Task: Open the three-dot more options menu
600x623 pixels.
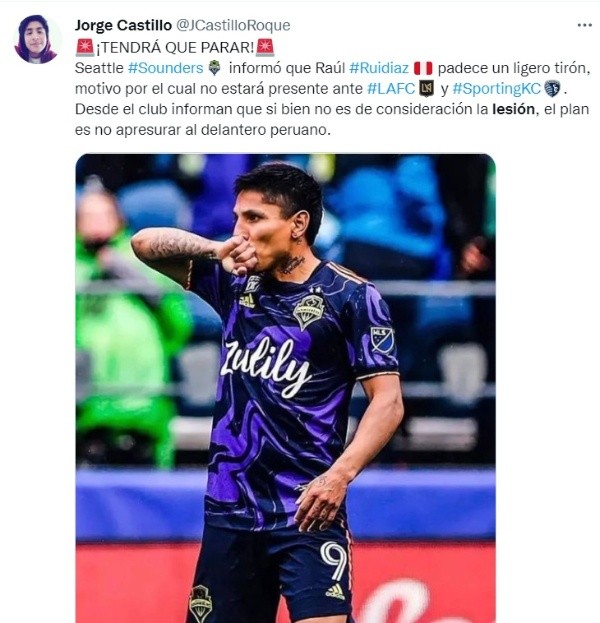Action: [x=584, y=25]
